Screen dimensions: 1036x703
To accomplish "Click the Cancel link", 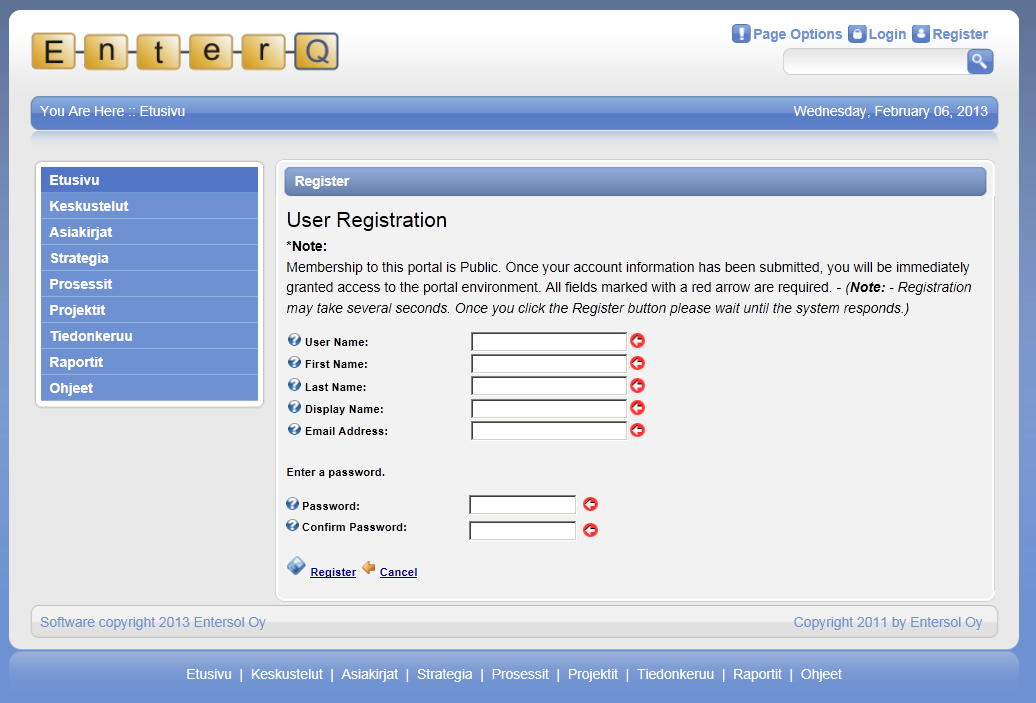I will [398, 572].
